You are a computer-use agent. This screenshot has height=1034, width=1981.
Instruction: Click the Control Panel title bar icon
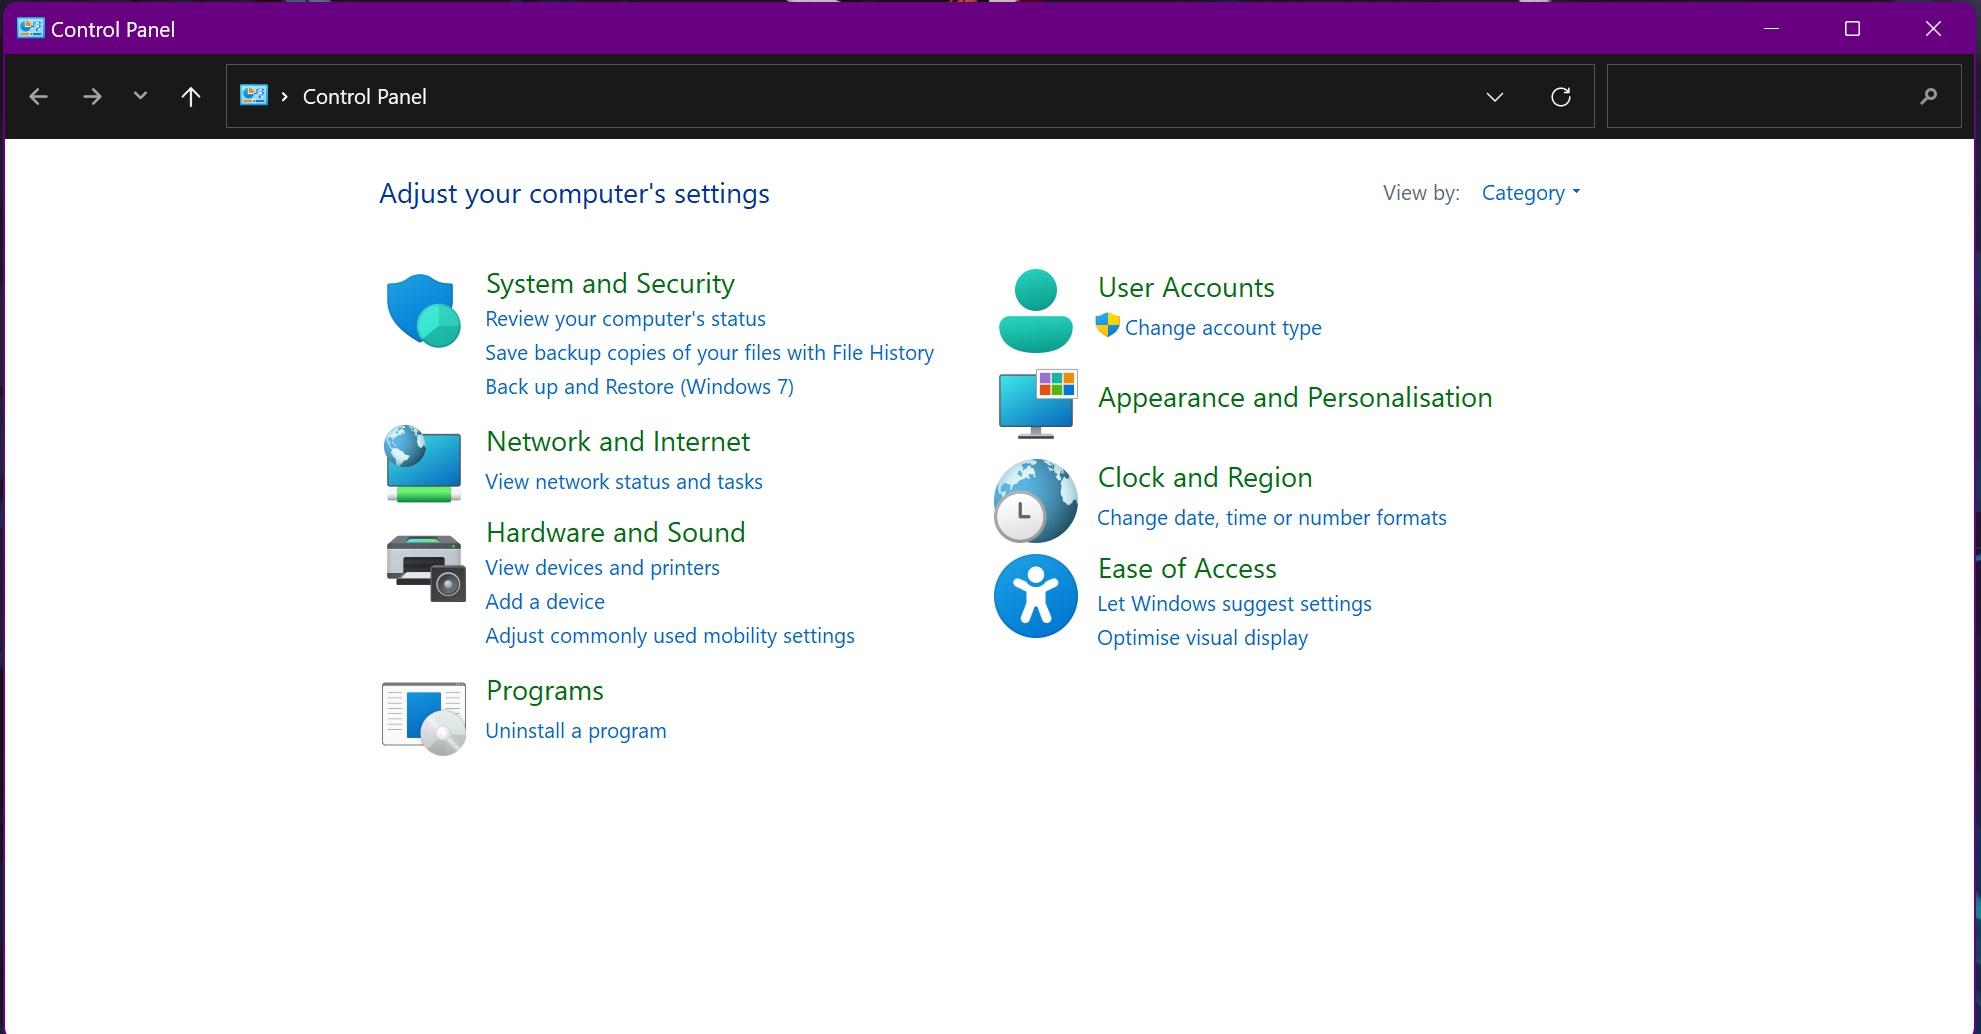coord(30,29)
